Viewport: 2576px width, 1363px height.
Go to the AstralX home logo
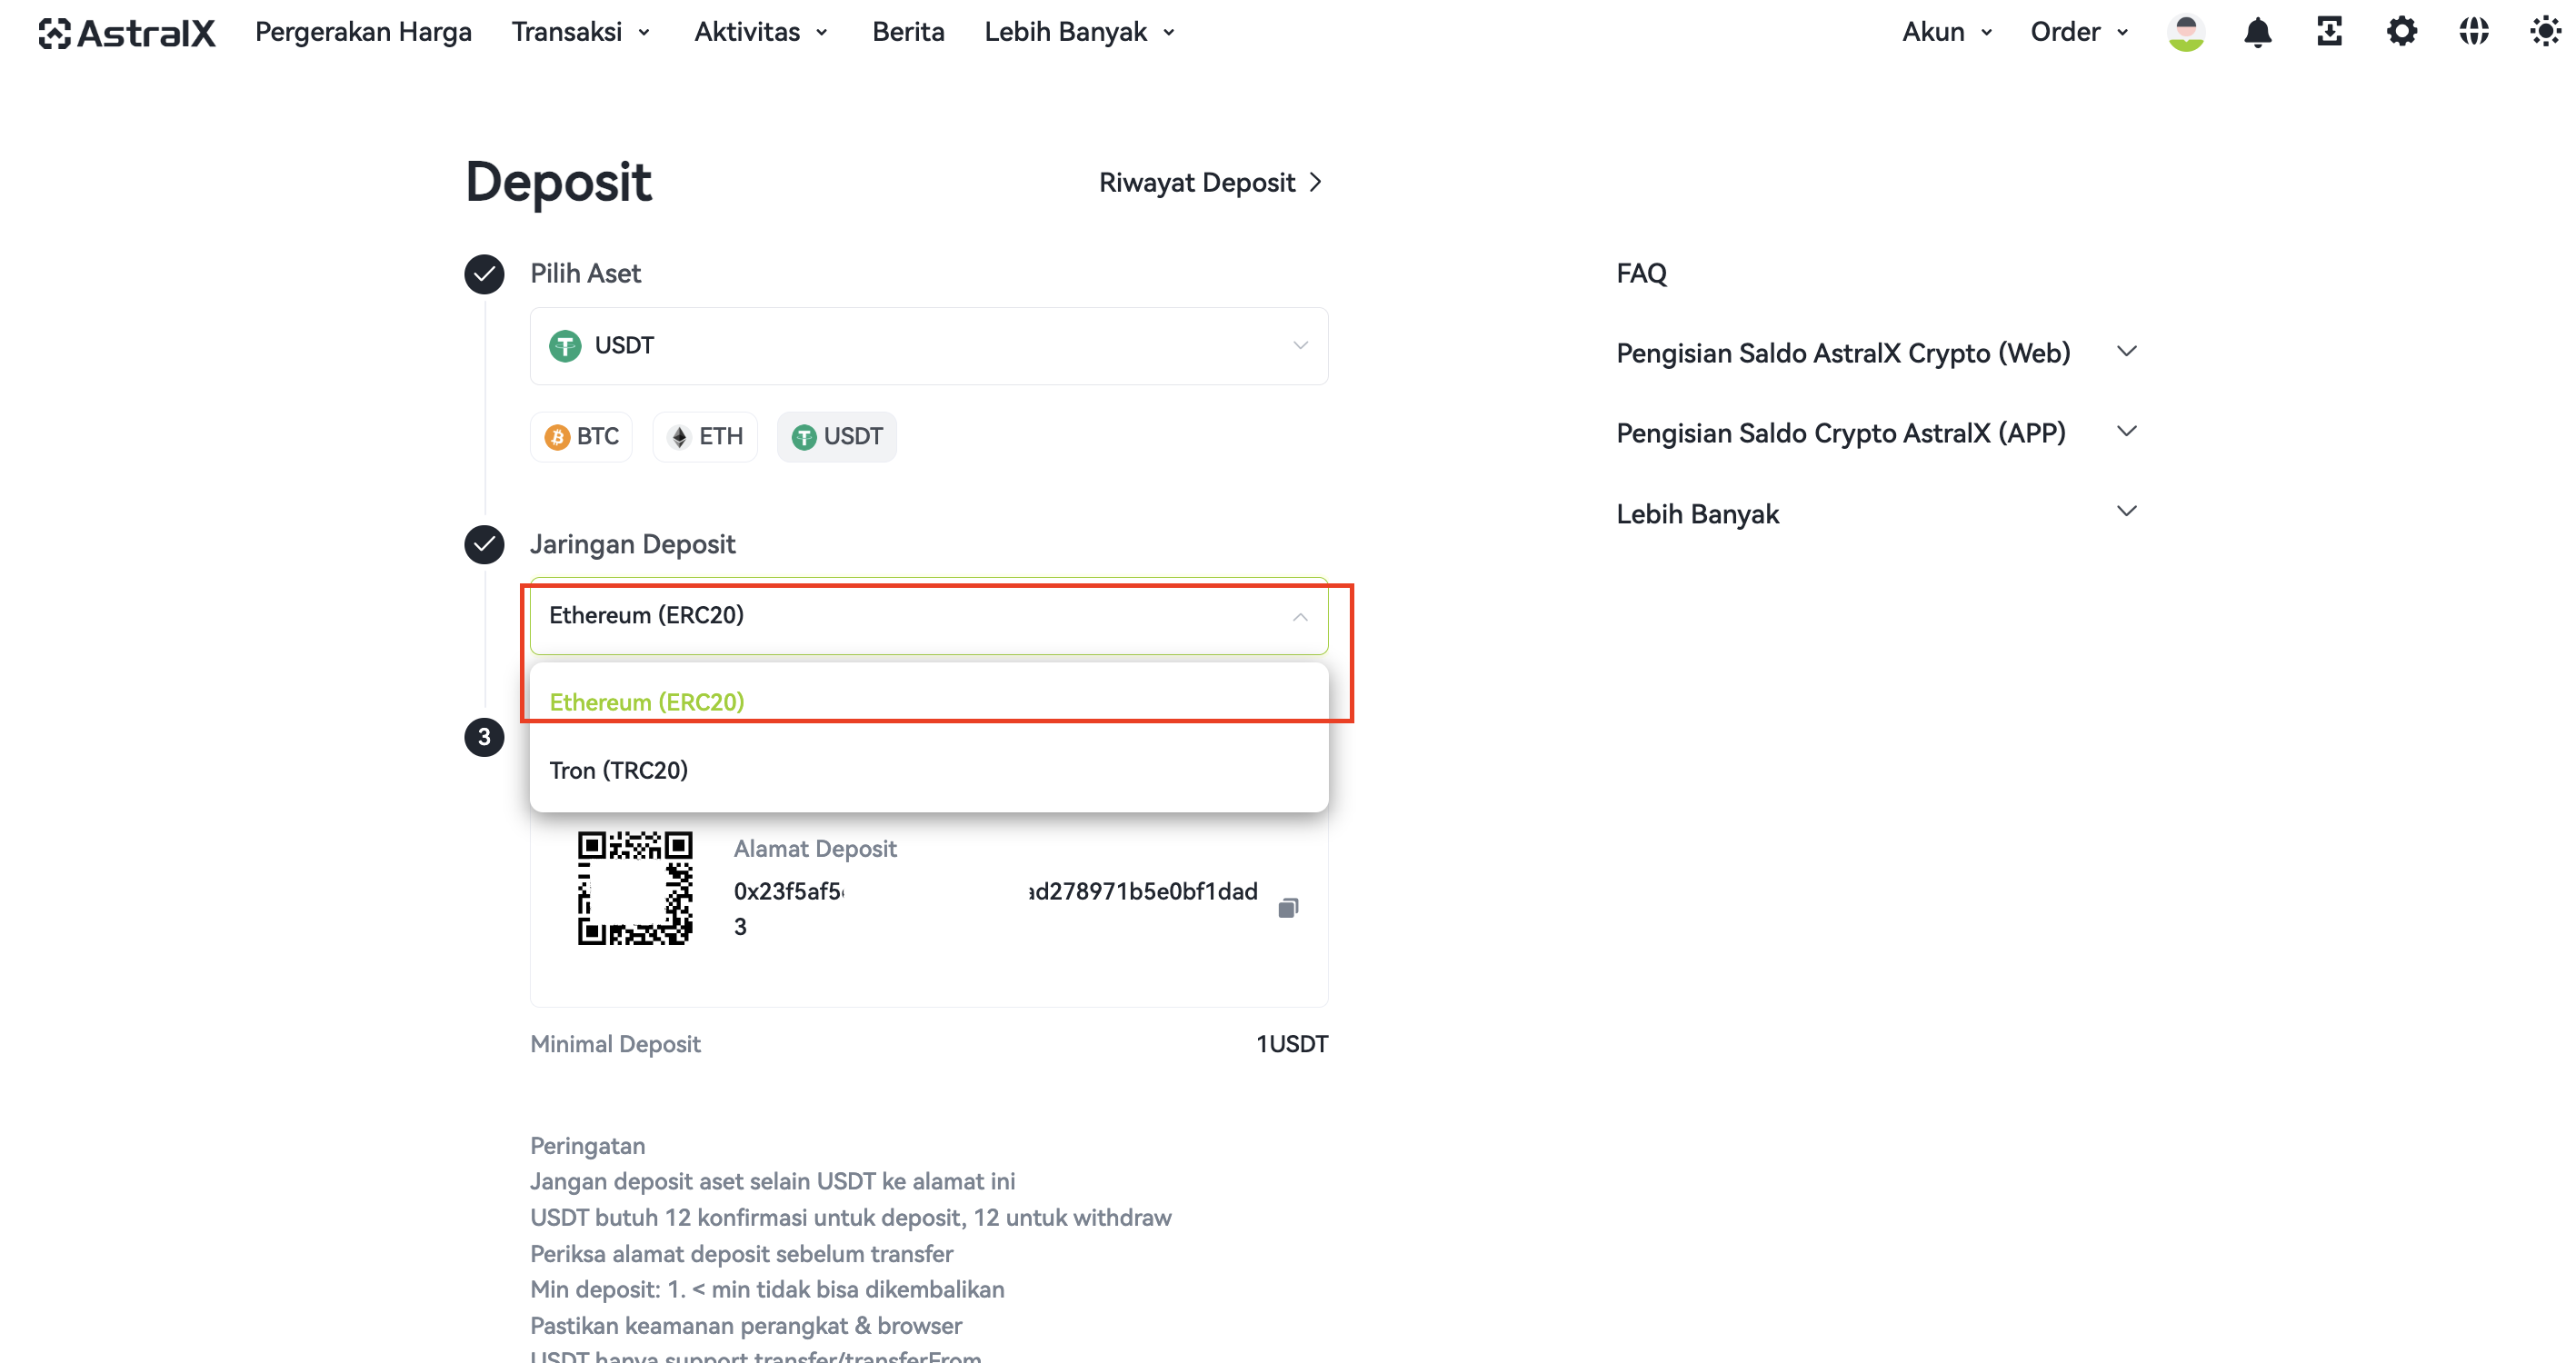pyautogui.click(x=126, y=33)
